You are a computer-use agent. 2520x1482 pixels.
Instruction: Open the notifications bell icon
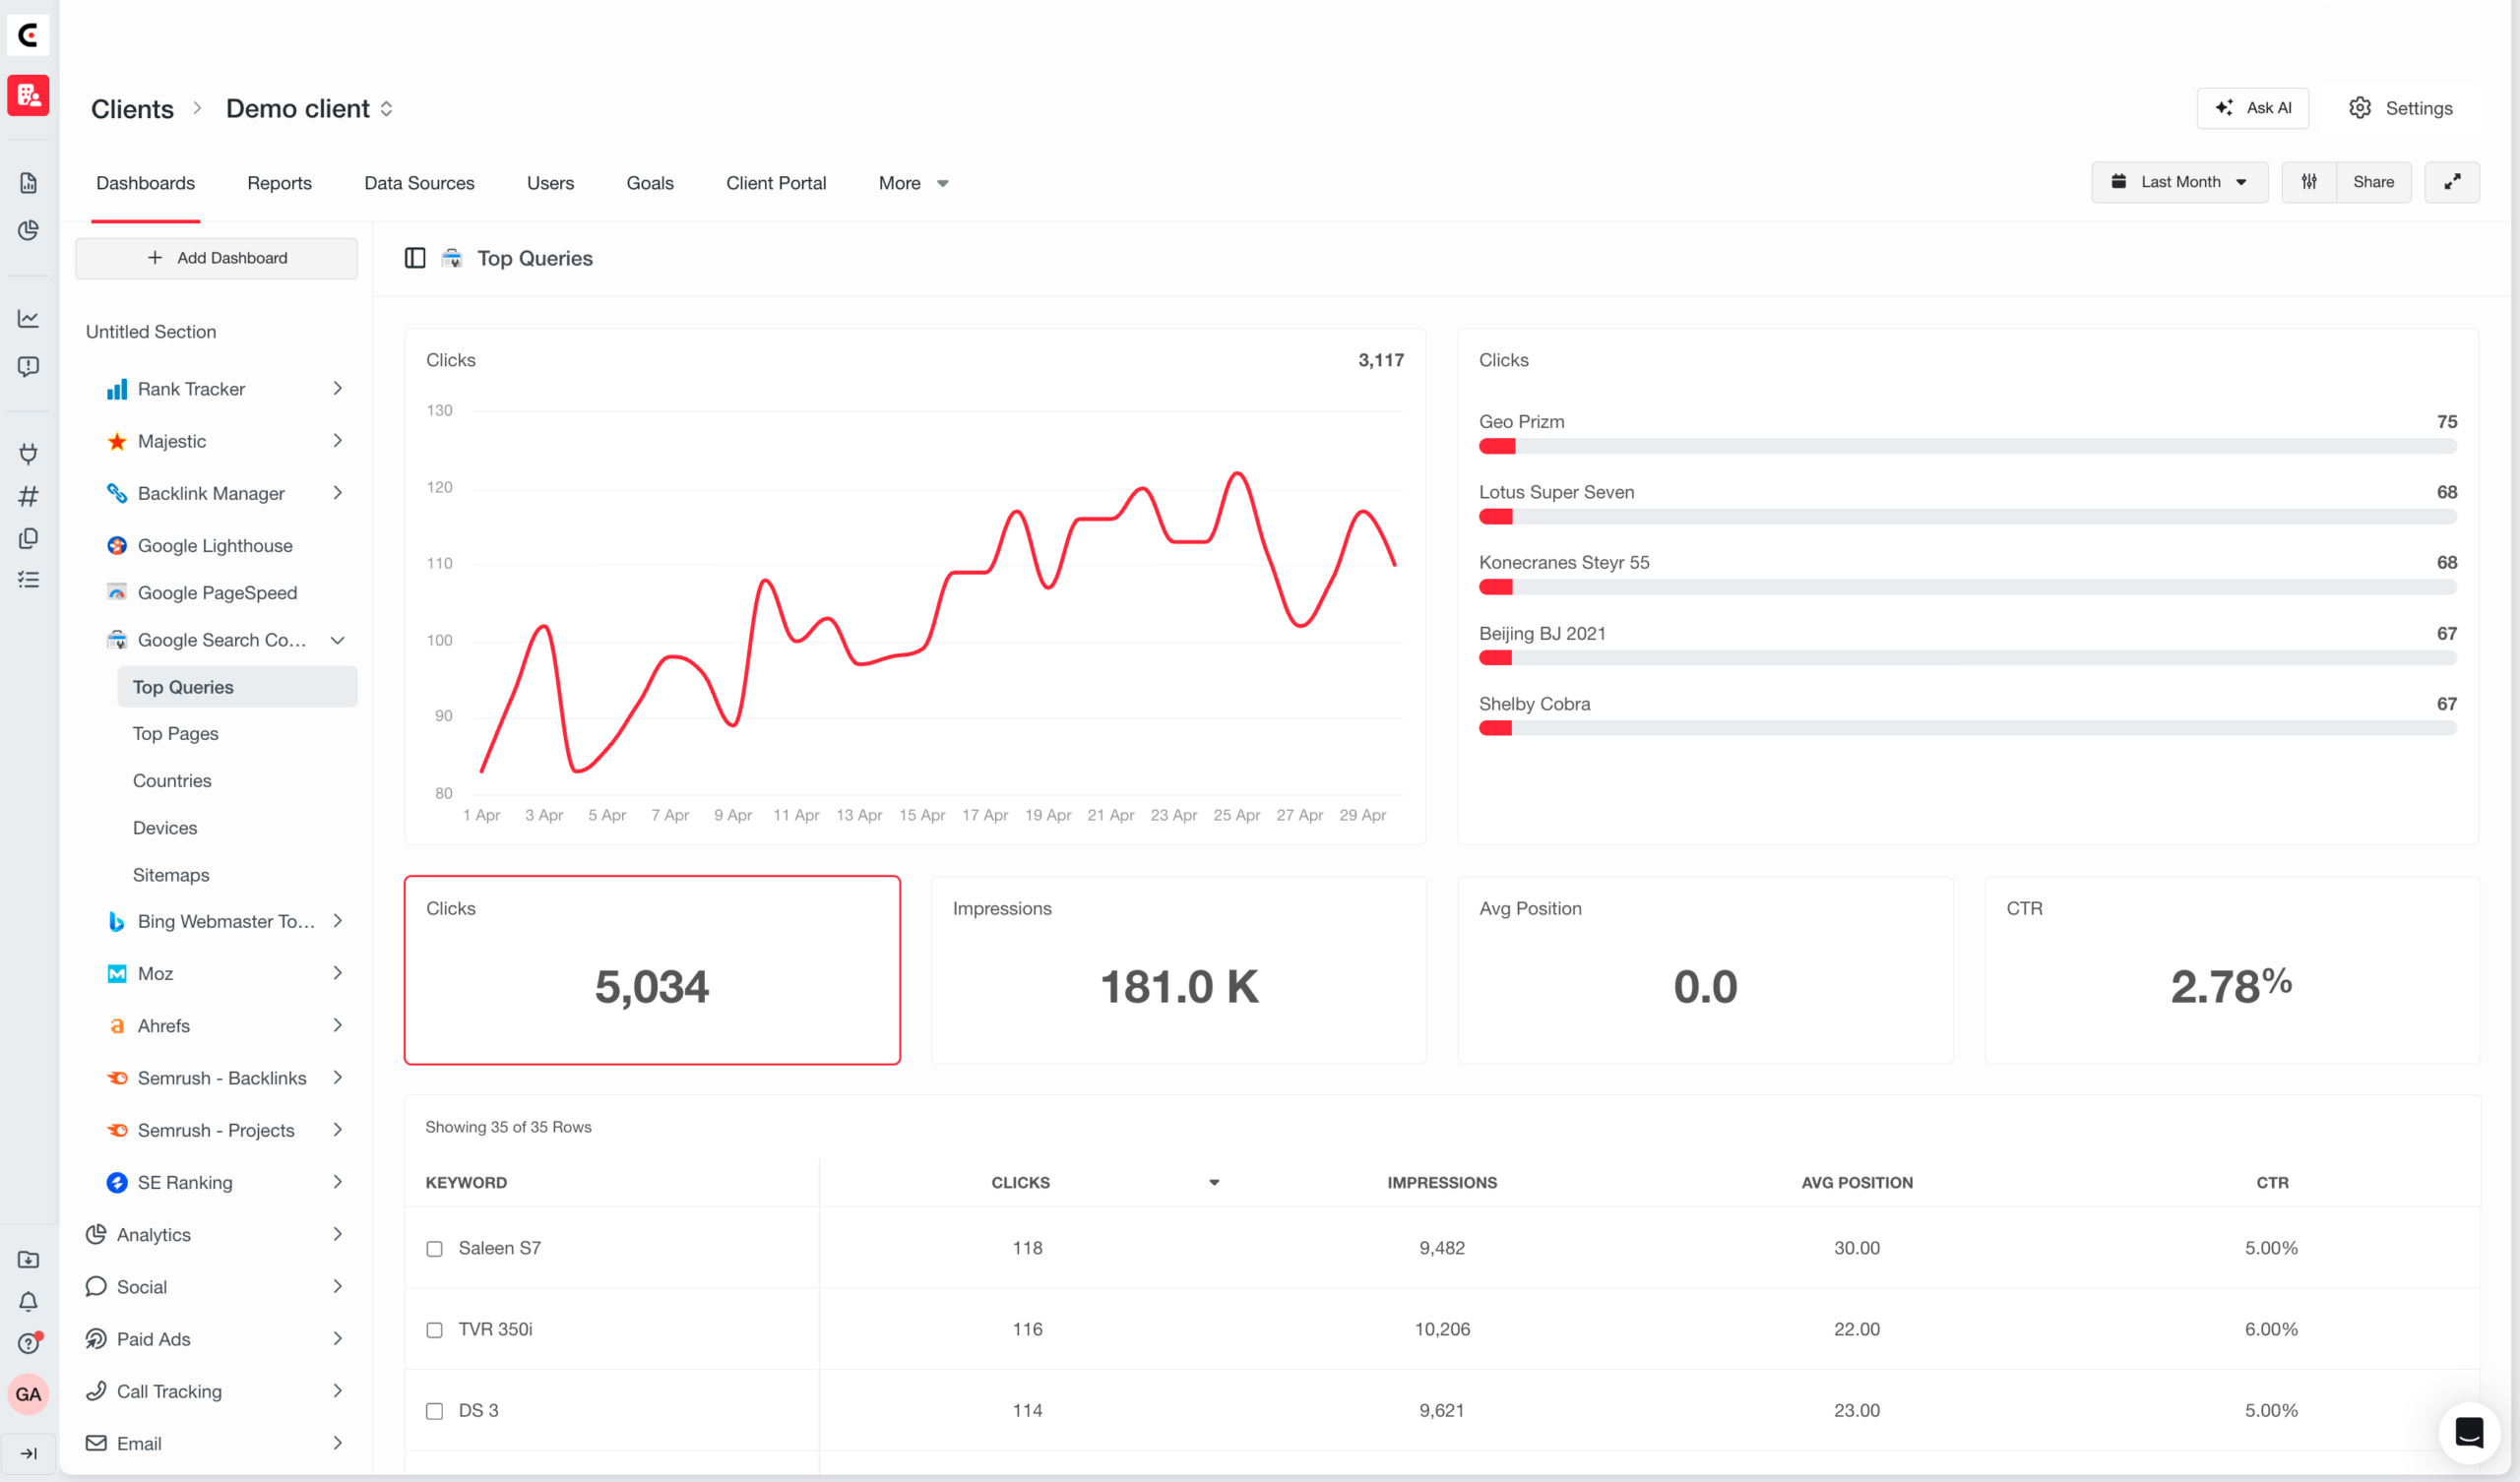point(28,1301)
